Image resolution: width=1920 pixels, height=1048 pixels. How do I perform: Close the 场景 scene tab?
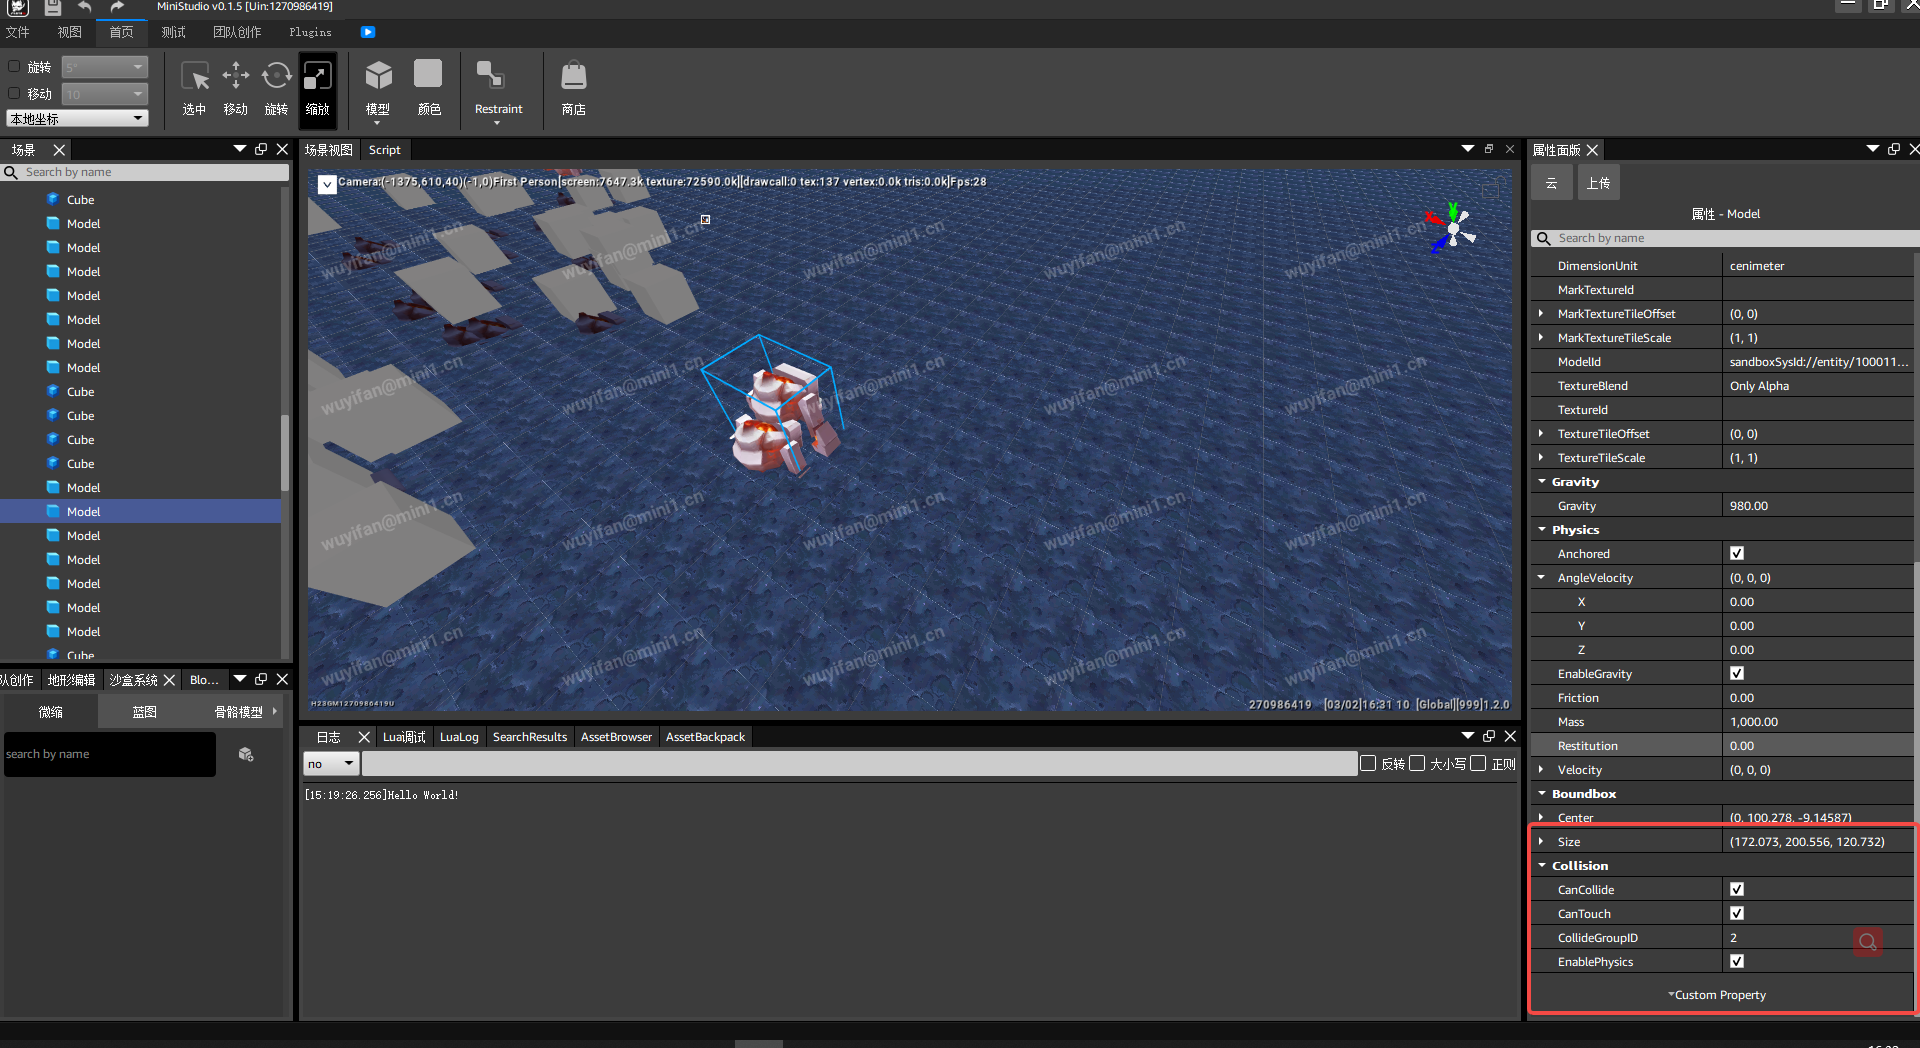[x=59, y=150]
